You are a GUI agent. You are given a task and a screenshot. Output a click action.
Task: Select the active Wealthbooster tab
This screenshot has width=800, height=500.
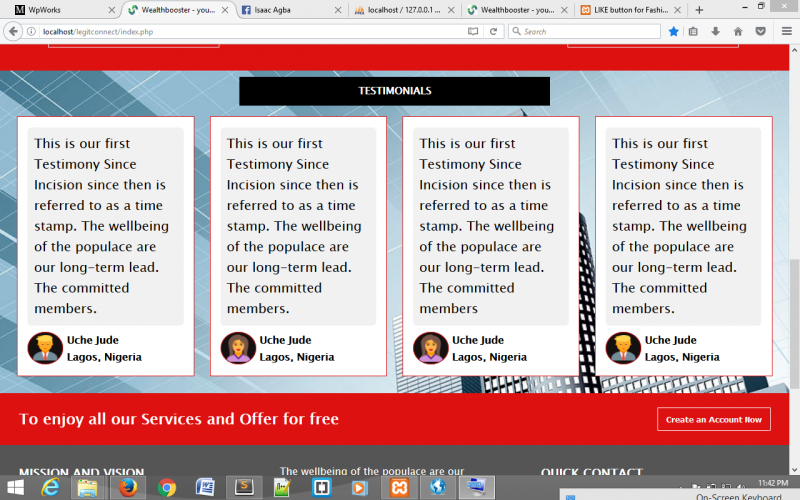(178, 10)
